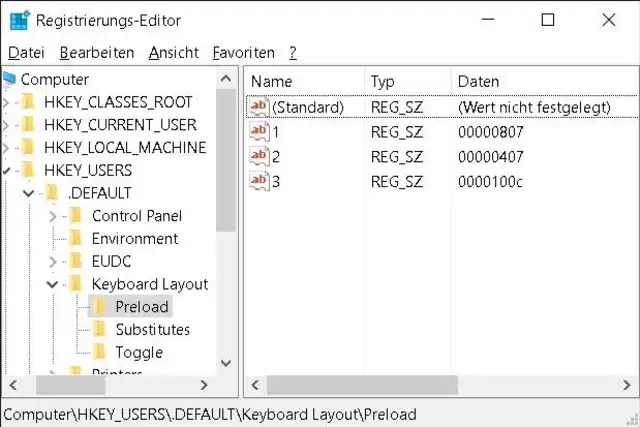Collapse the .DEFAULT node
This screenshot has width=640, height=427.
click(x=29, y=193)
